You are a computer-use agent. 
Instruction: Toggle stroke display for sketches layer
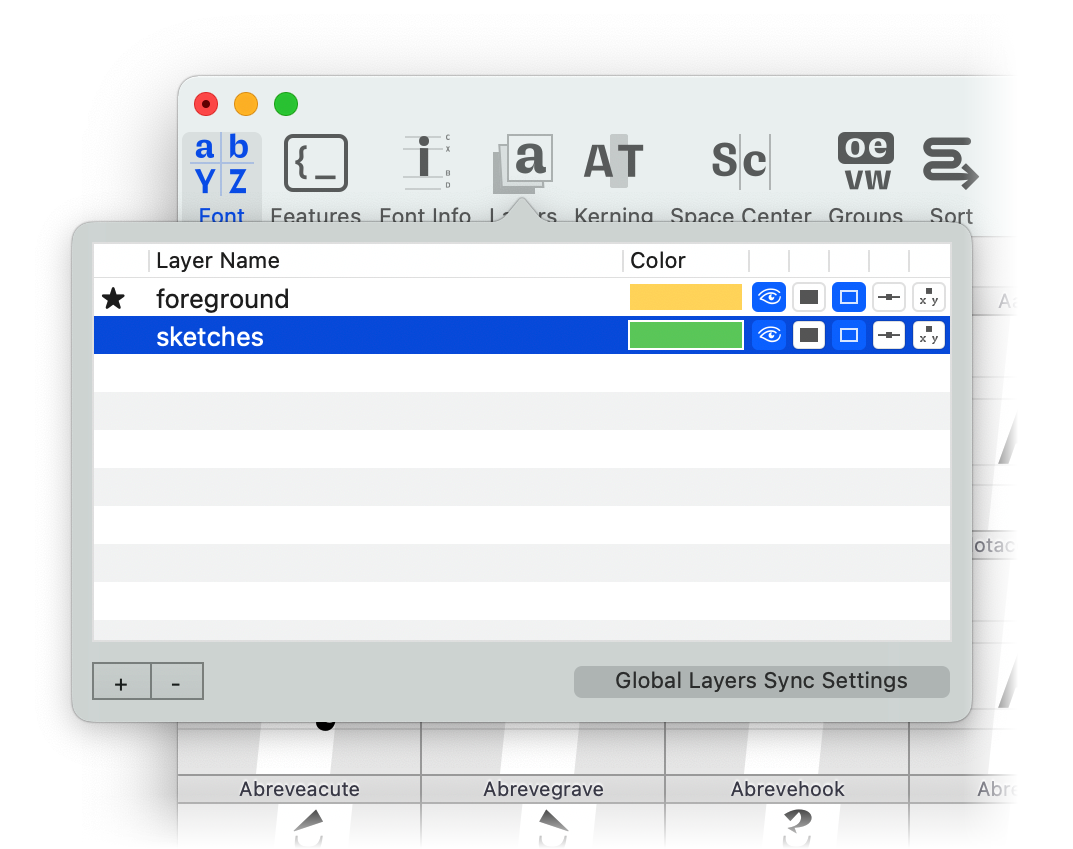click(849, 336)
